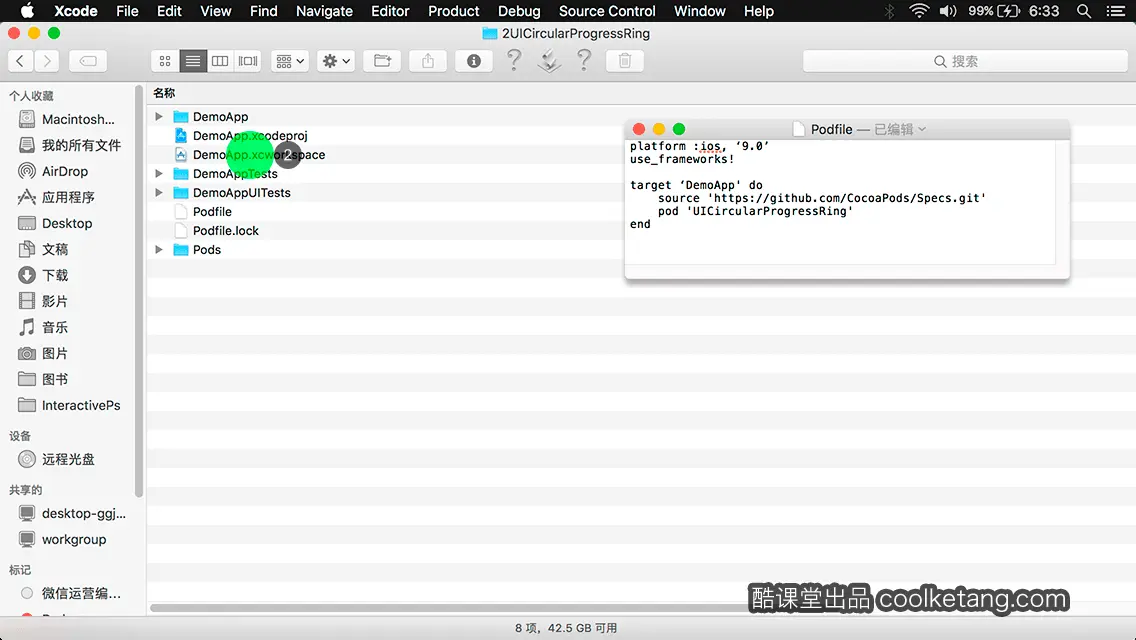Create a new folder with toolbar icon
The image size is (1136, 640).
[382, 61]
